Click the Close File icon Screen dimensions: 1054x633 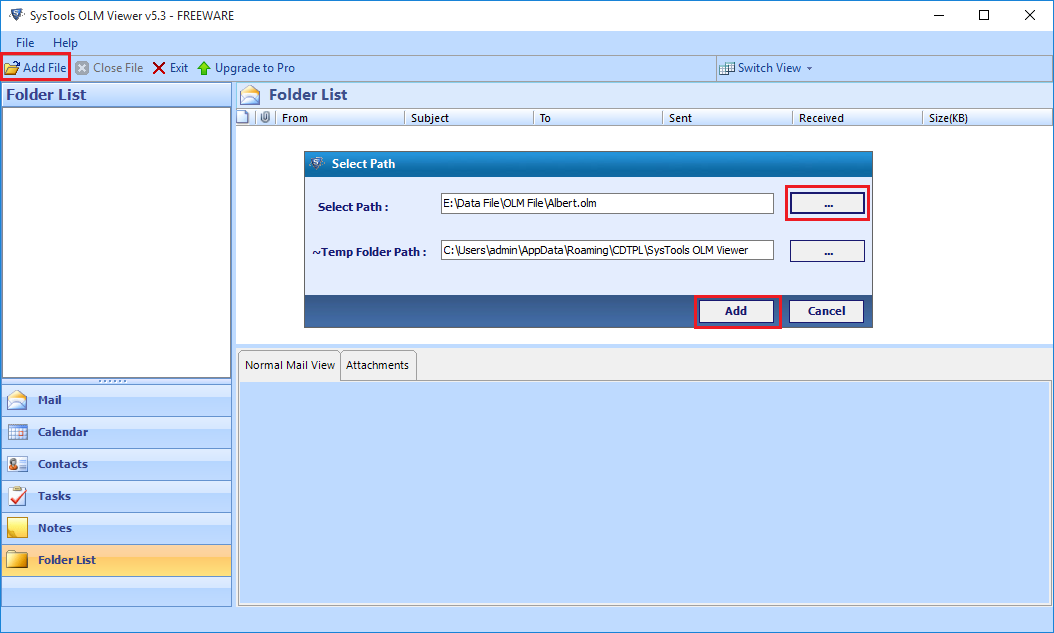tap(82, 68)
